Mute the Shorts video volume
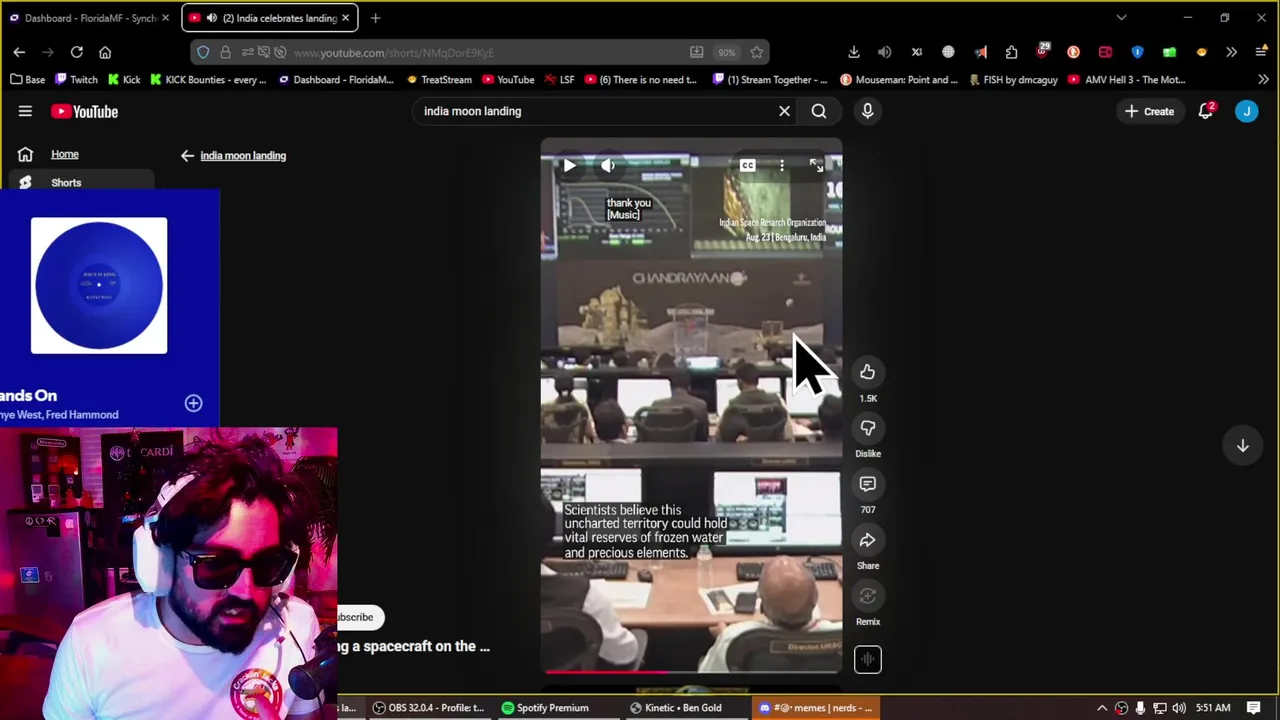This screenshot has height=720, width=1280. tap(608, 166)
